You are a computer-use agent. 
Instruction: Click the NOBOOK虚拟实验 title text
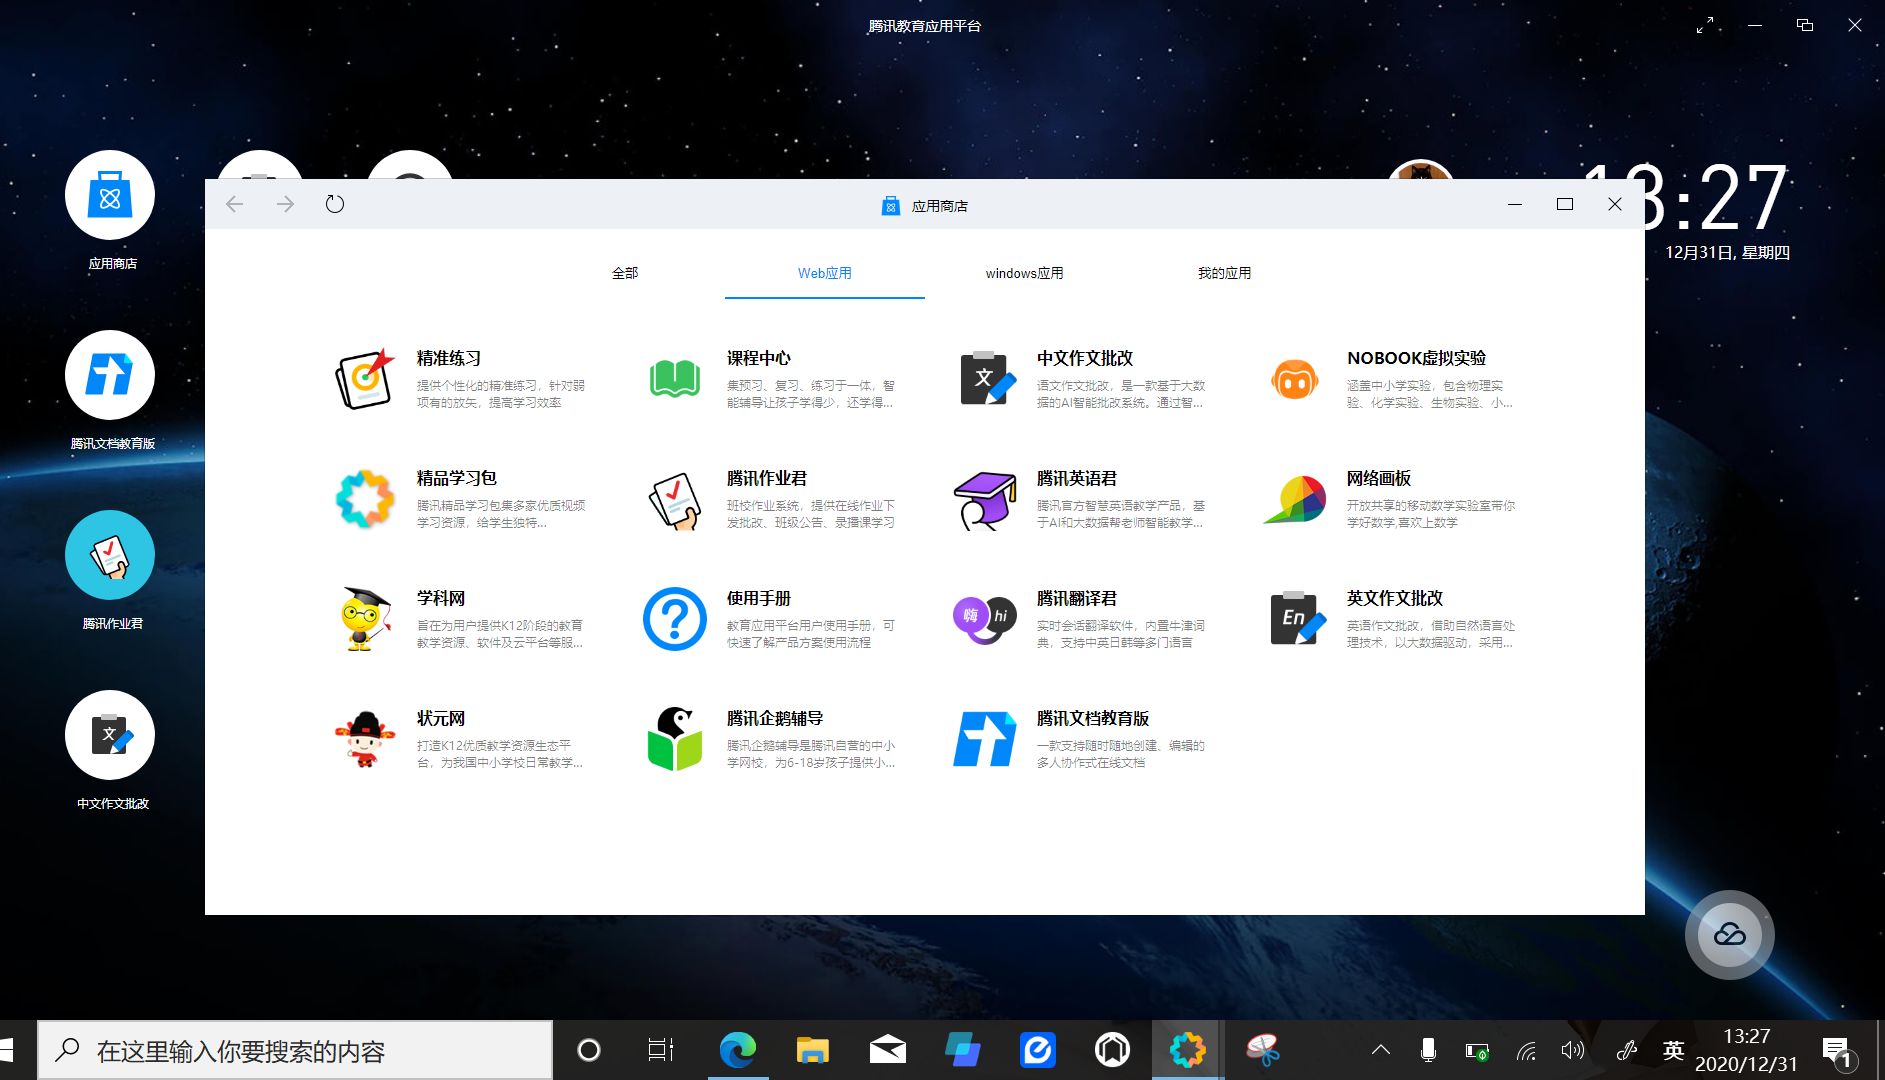click(x=1416, y=358)
